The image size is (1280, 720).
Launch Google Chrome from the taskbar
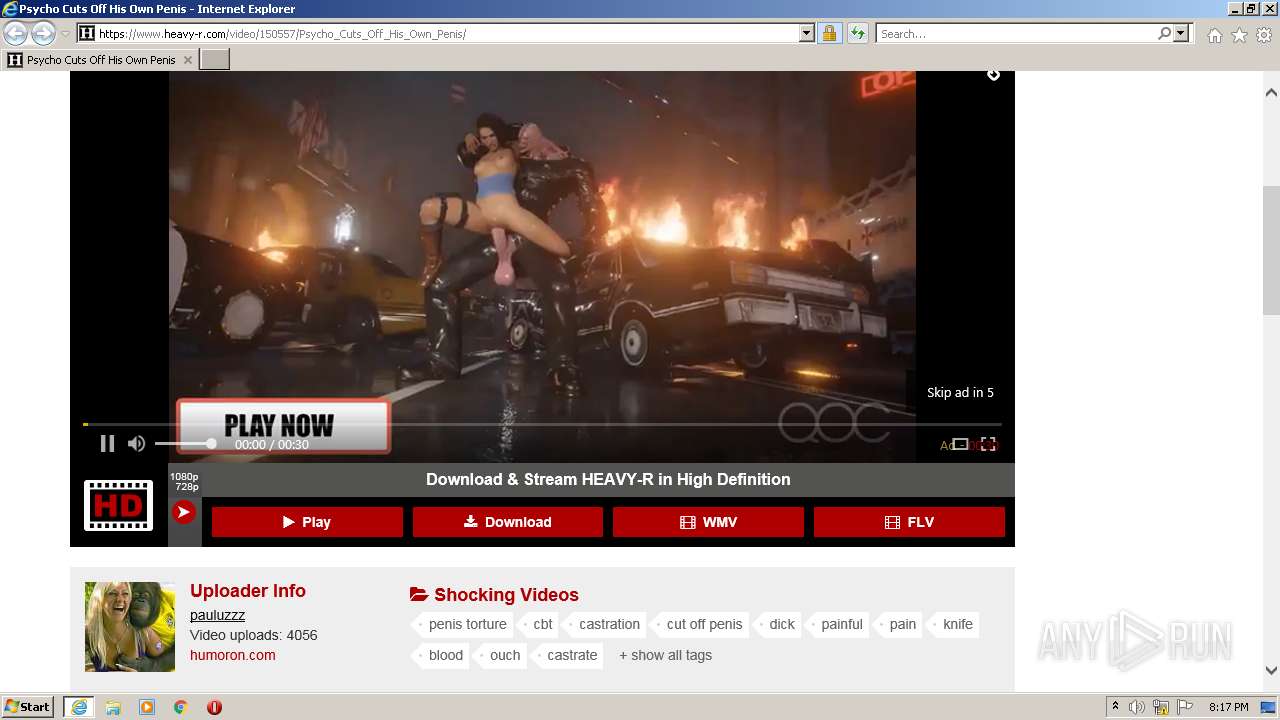click(x=181, y=707)
